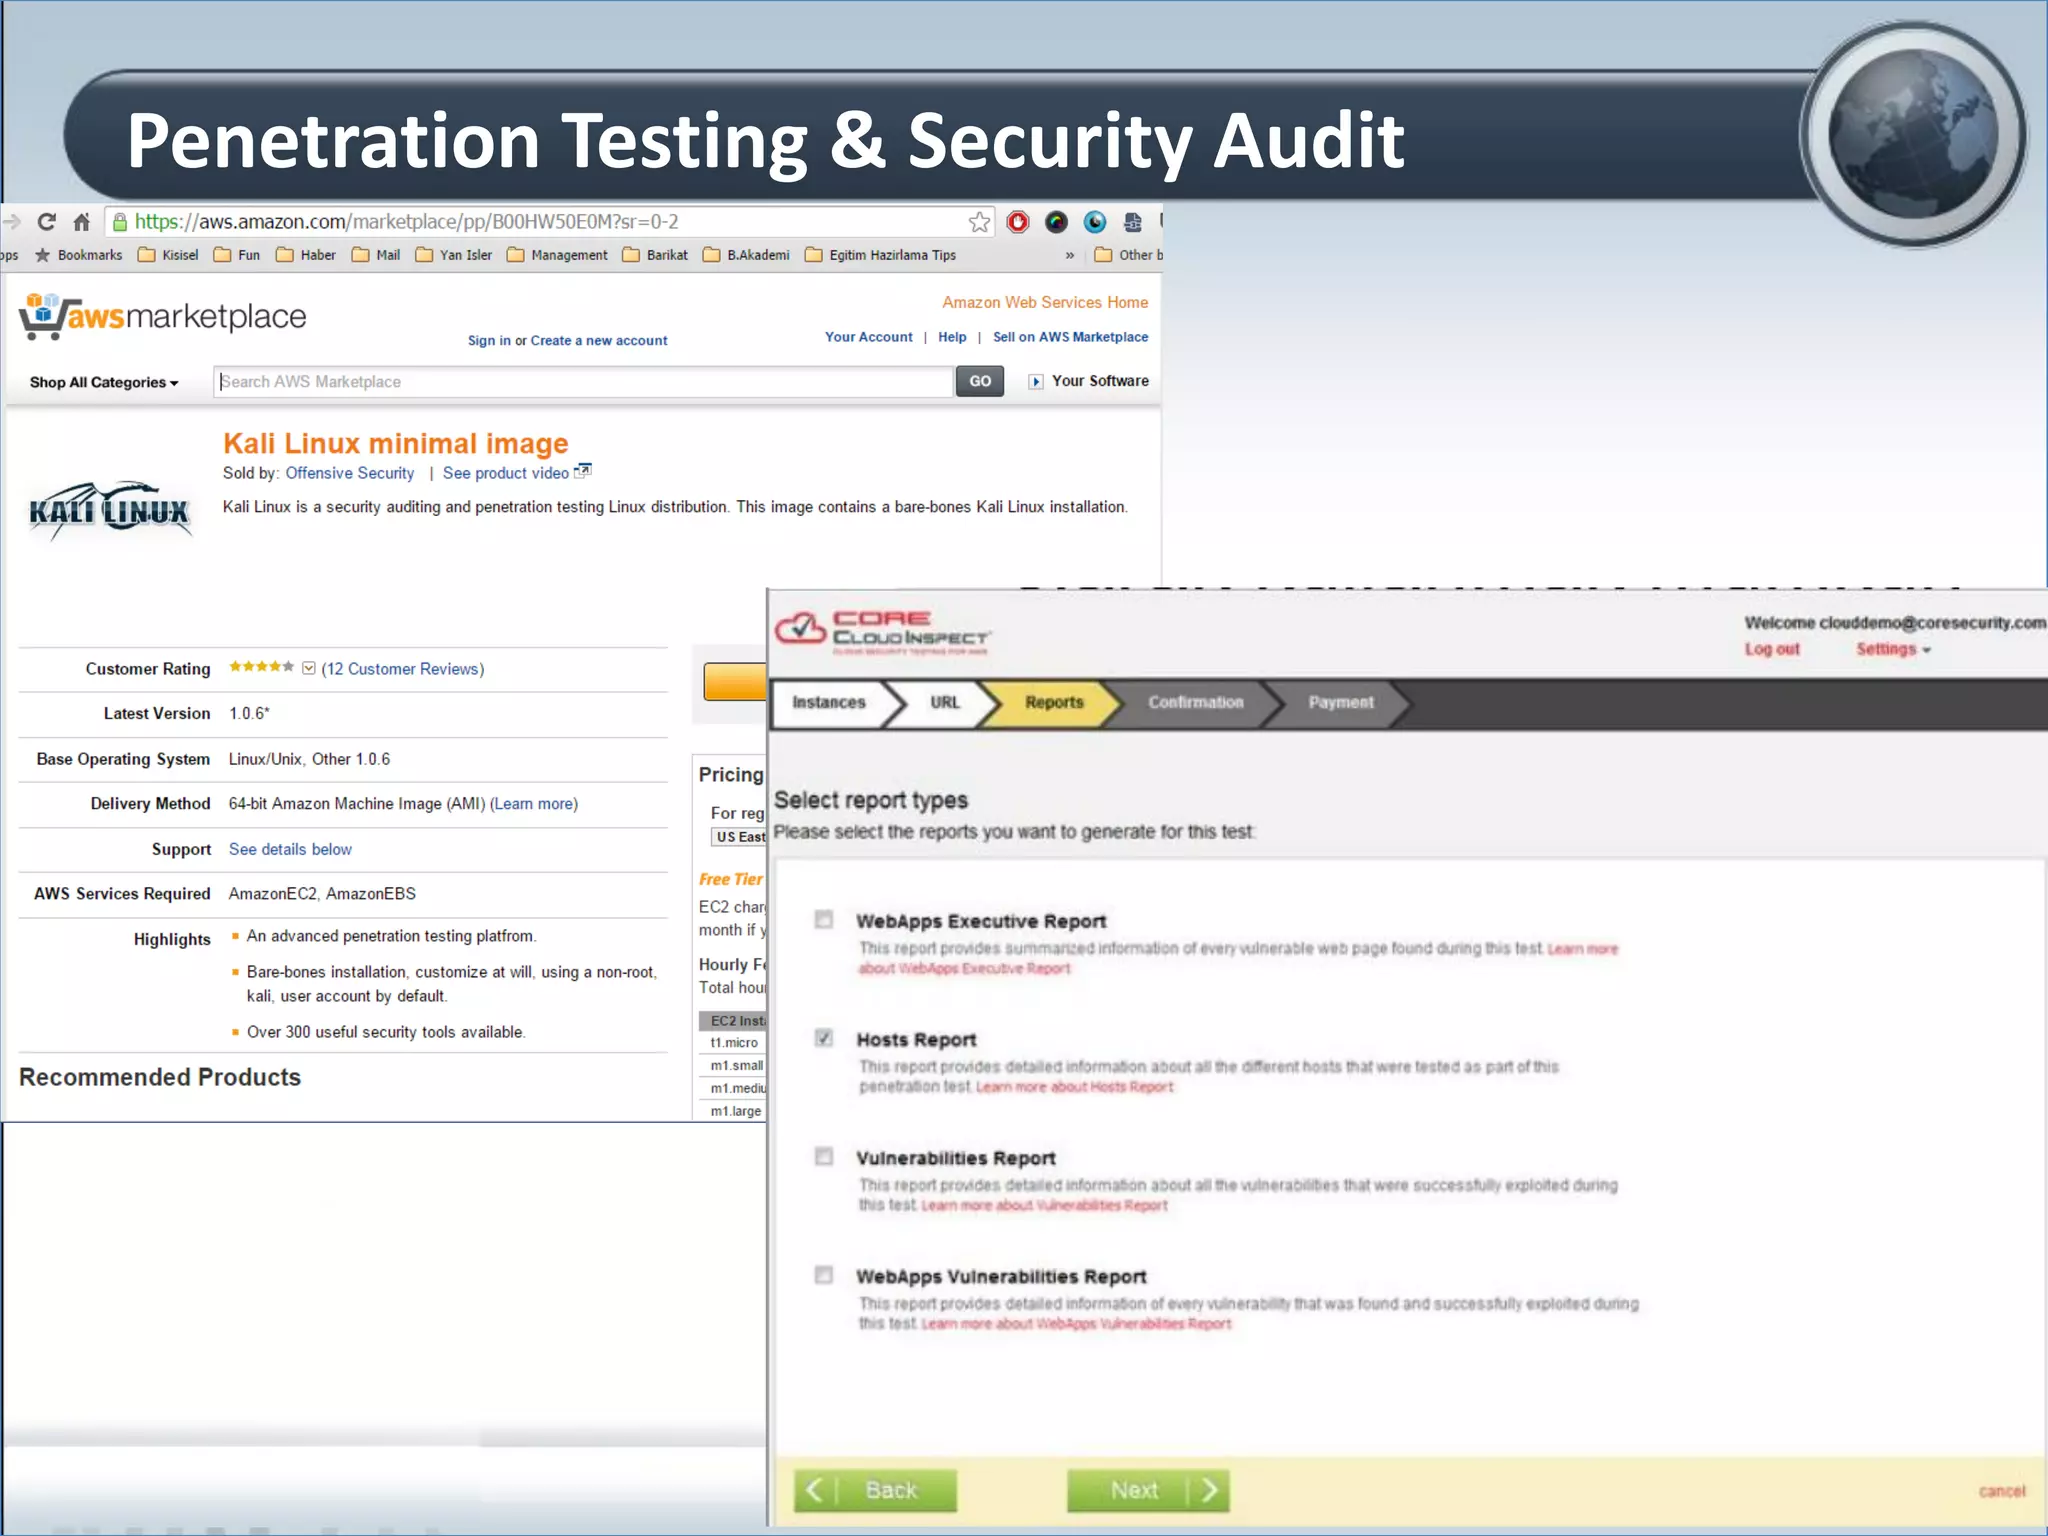Expand the Your Software arrow
Image resolution: width=2048 pixels, height=1536 pixels.
[1036, 381]
